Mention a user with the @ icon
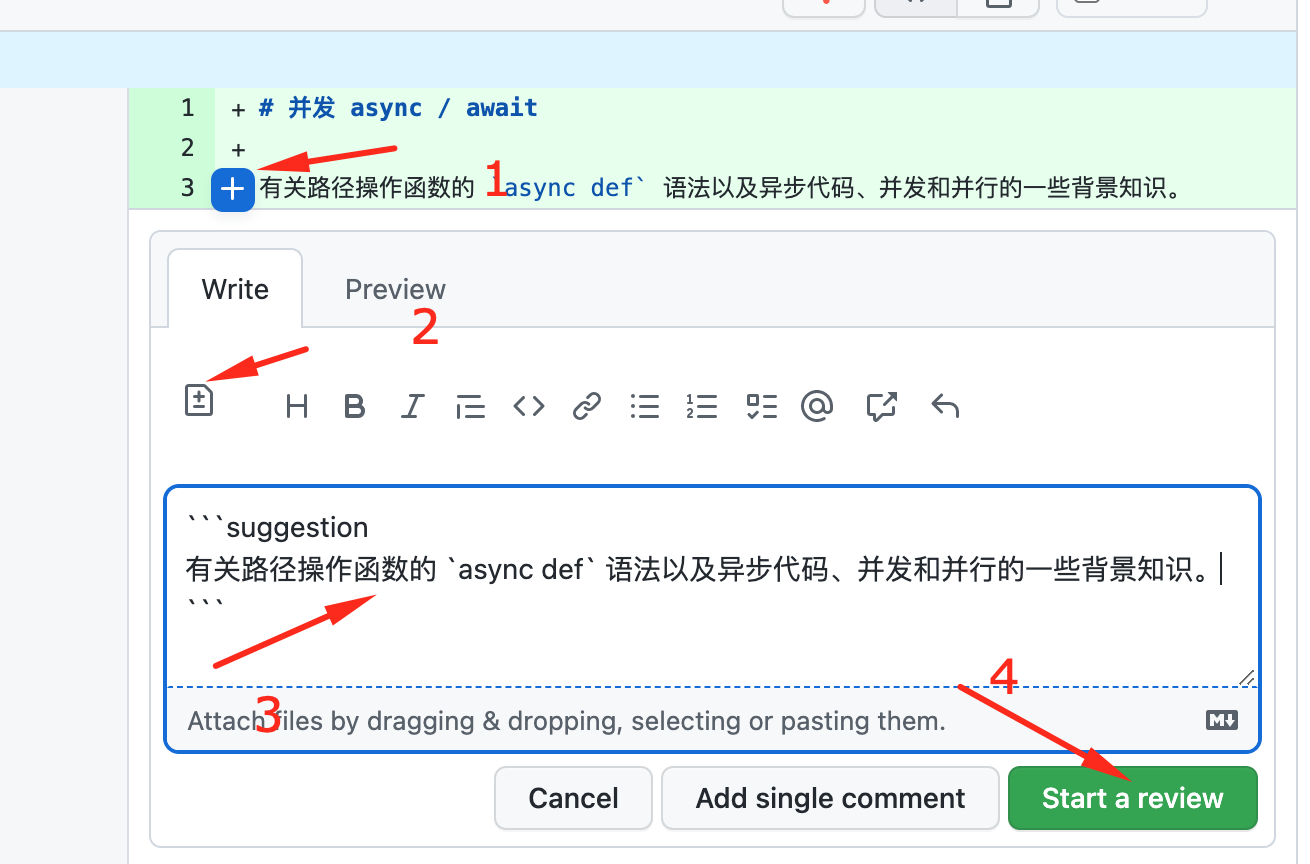This screenshot has height=864, width=1310. [818, 406]
